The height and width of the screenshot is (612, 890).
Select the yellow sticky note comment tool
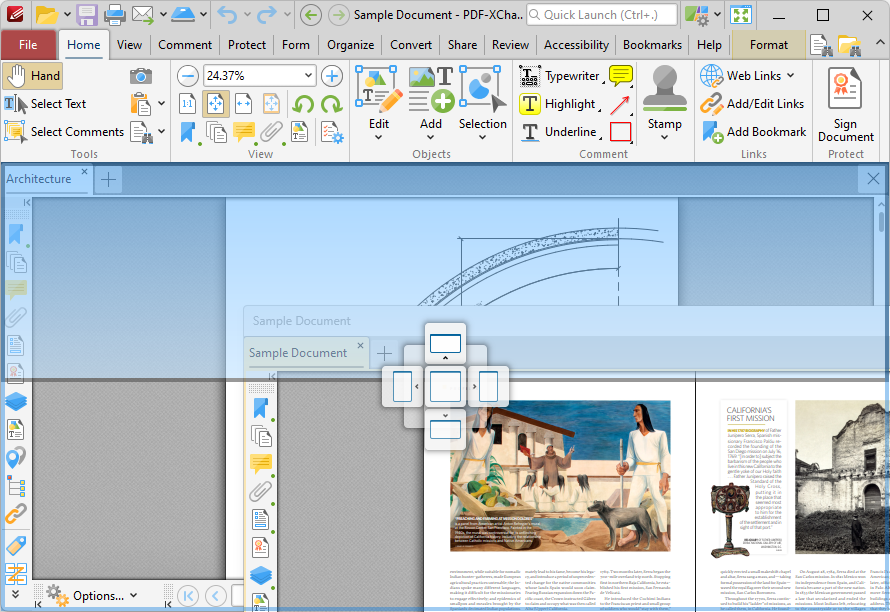[620, 76]
